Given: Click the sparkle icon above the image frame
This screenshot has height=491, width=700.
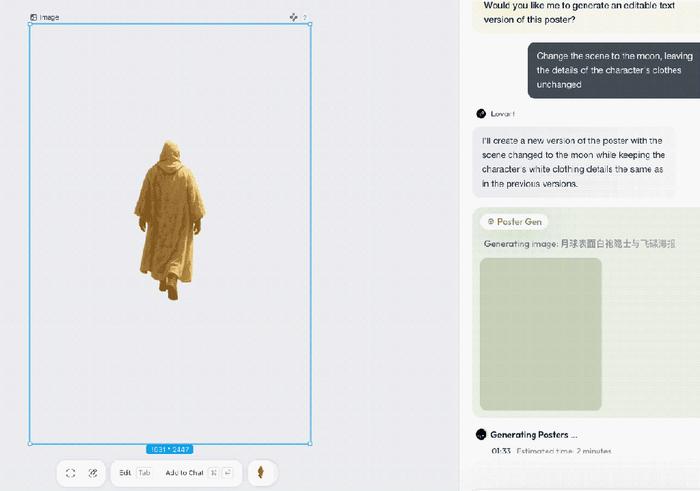Looking at the screenshot, I should [293, 17].
